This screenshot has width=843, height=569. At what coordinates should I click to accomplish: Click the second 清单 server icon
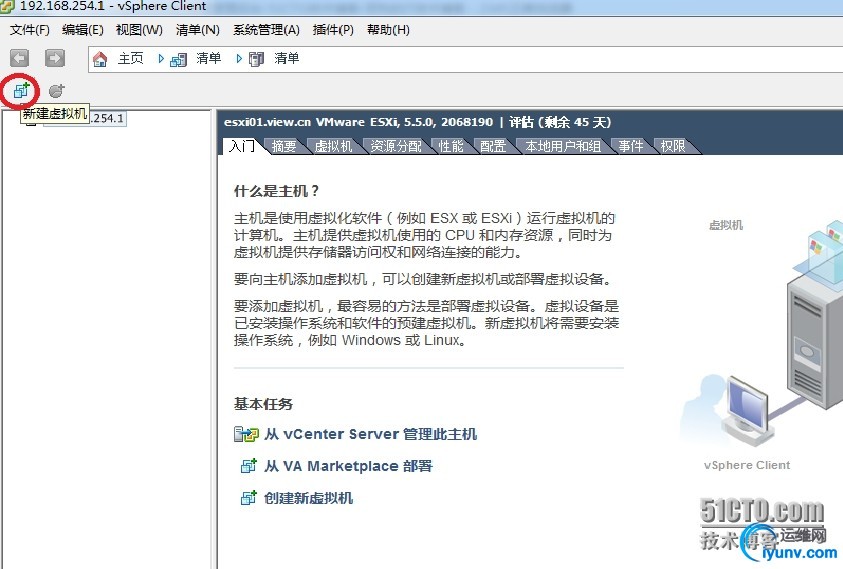click(256, 59)
